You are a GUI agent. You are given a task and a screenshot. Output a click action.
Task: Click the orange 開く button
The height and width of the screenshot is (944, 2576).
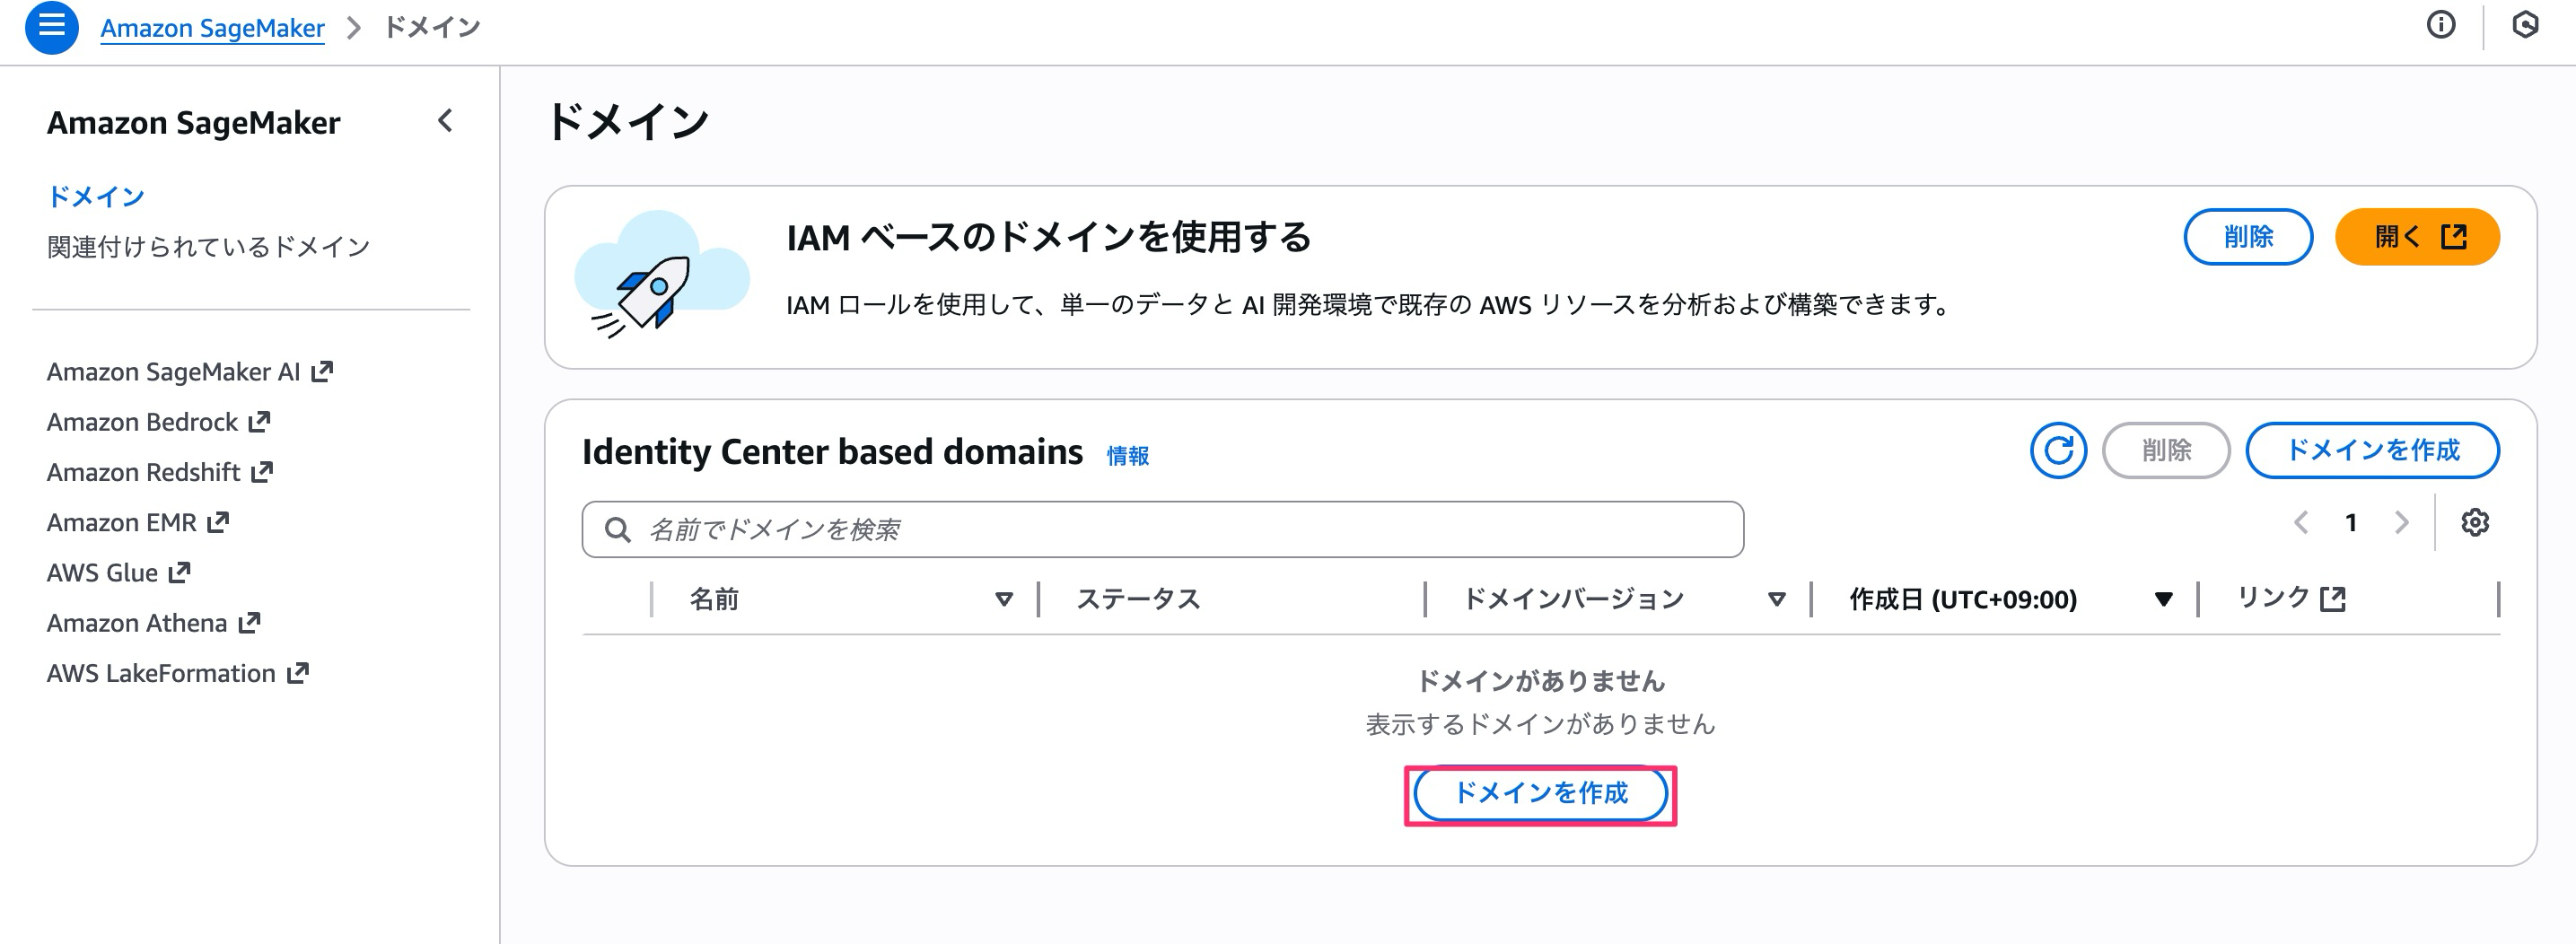2416,237
